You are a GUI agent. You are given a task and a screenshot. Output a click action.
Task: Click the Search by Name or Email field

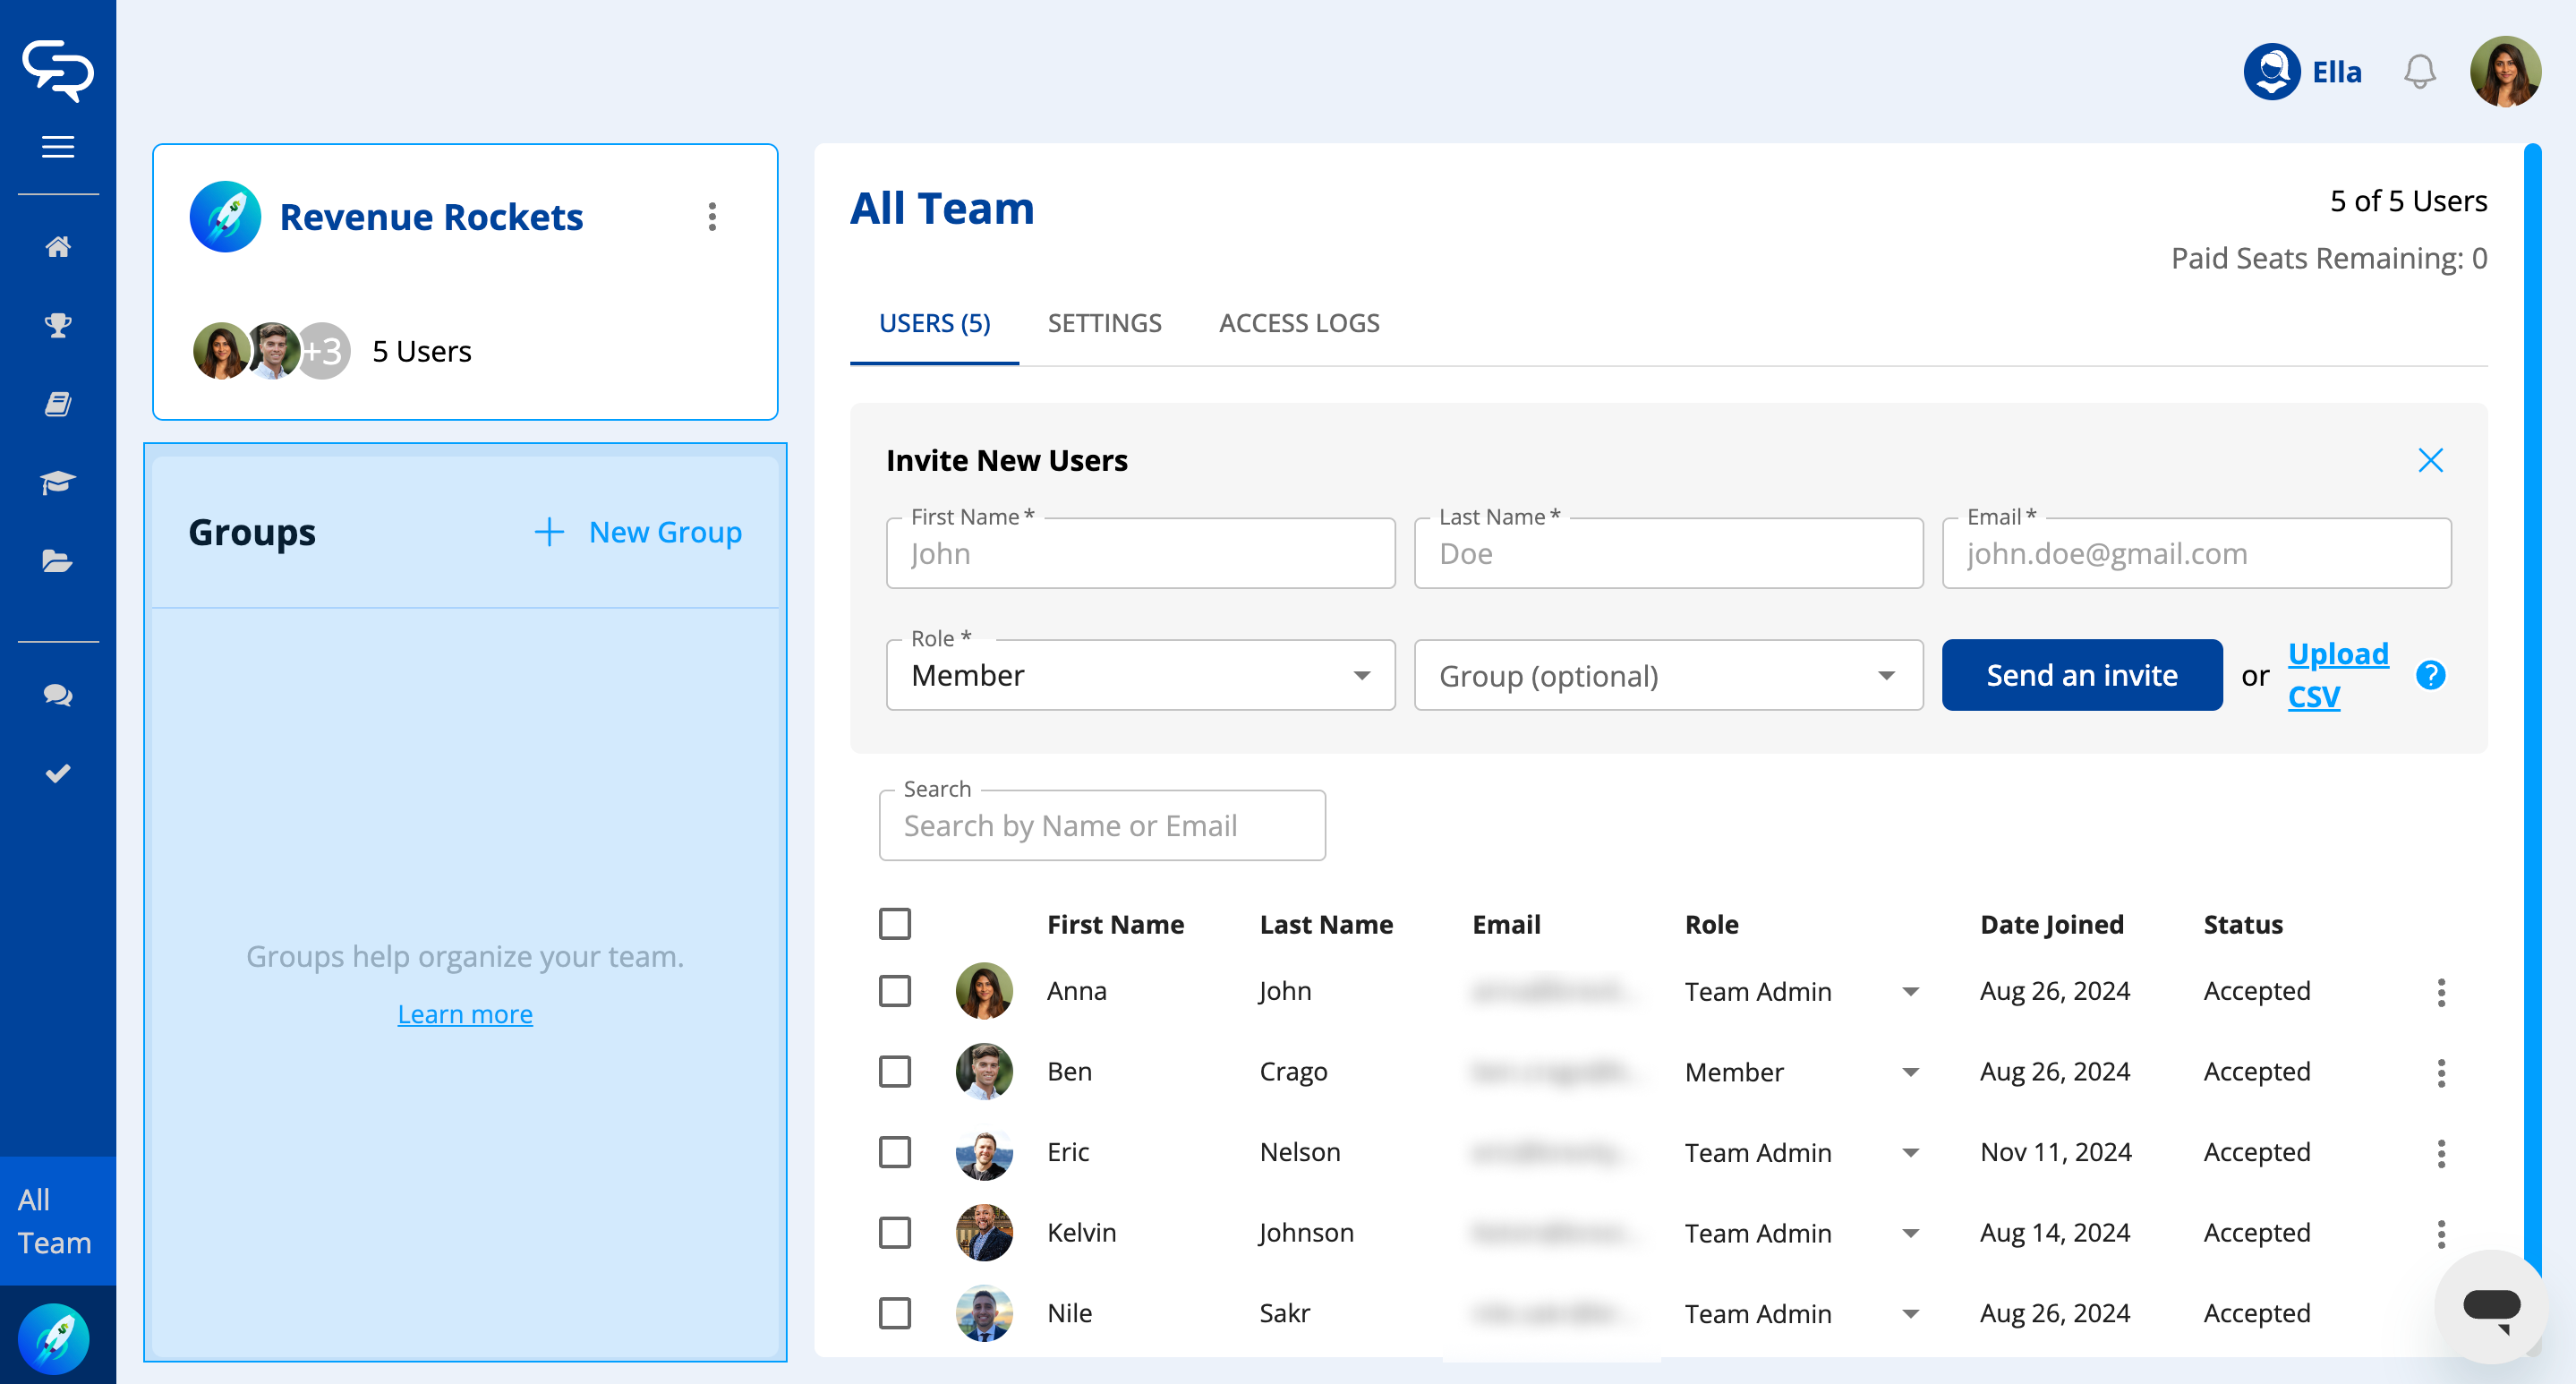[x=1101, y=826]
